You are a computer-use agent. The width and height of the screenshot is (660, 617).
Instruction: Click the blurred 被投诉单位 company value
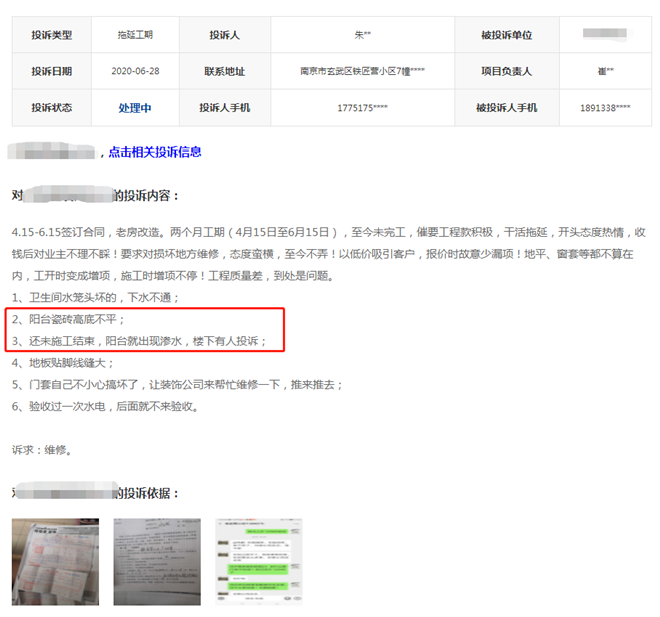(x=604, y=34)
